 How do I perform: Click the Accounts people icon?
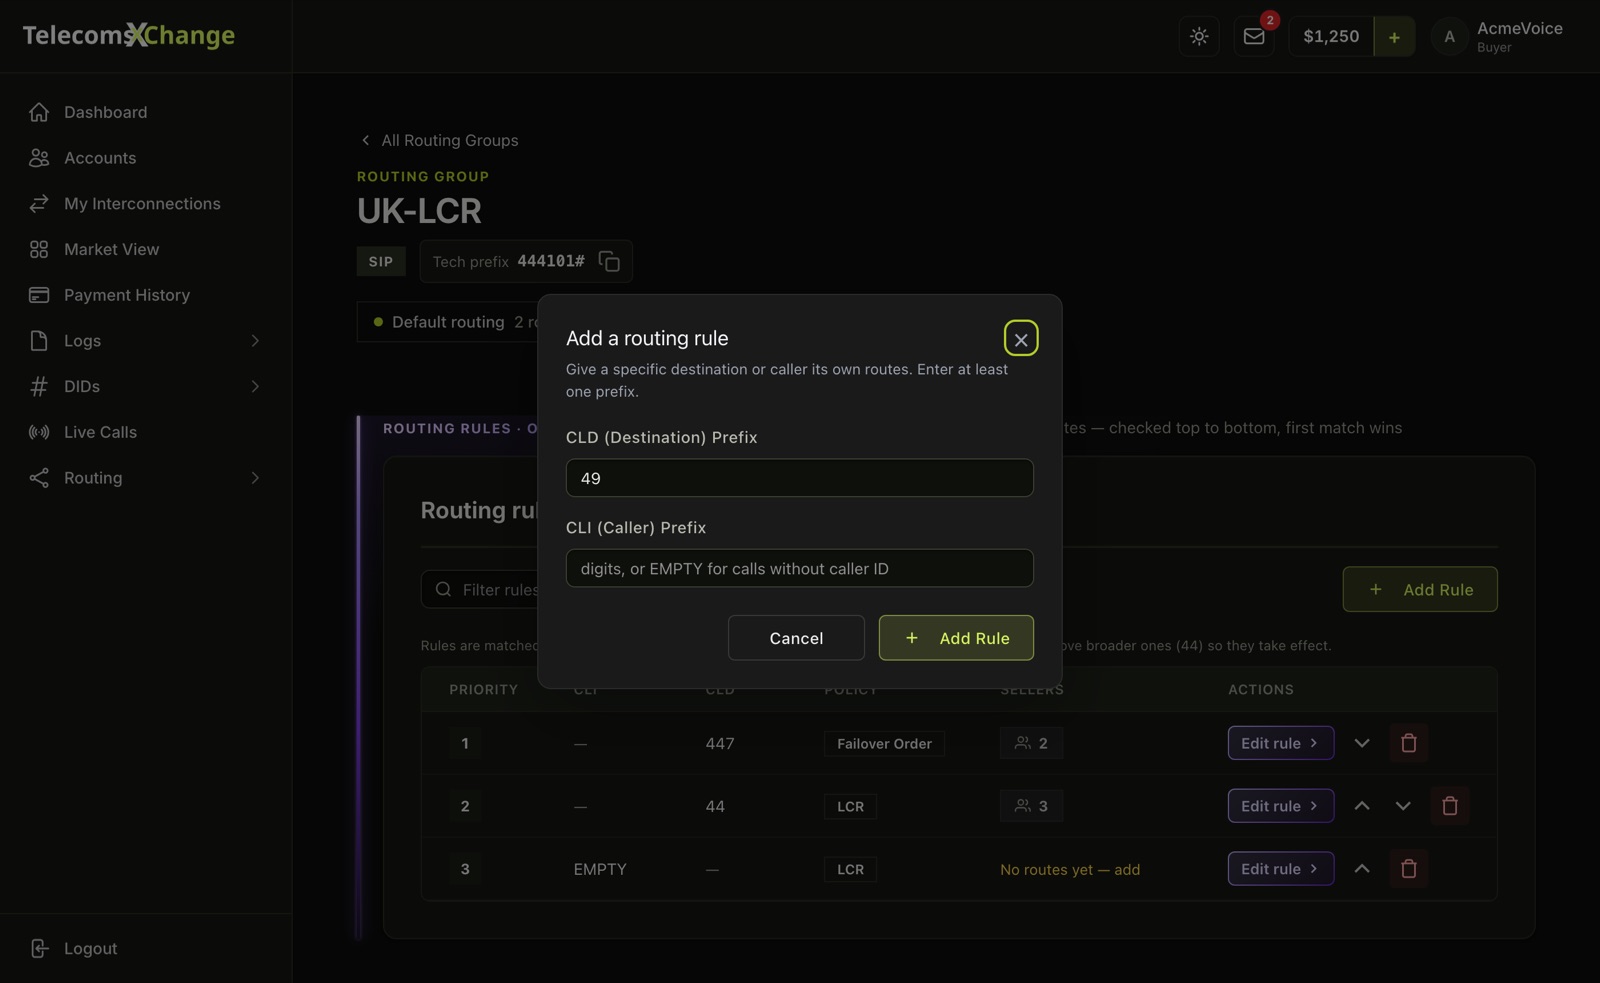(x=39, y=158)
